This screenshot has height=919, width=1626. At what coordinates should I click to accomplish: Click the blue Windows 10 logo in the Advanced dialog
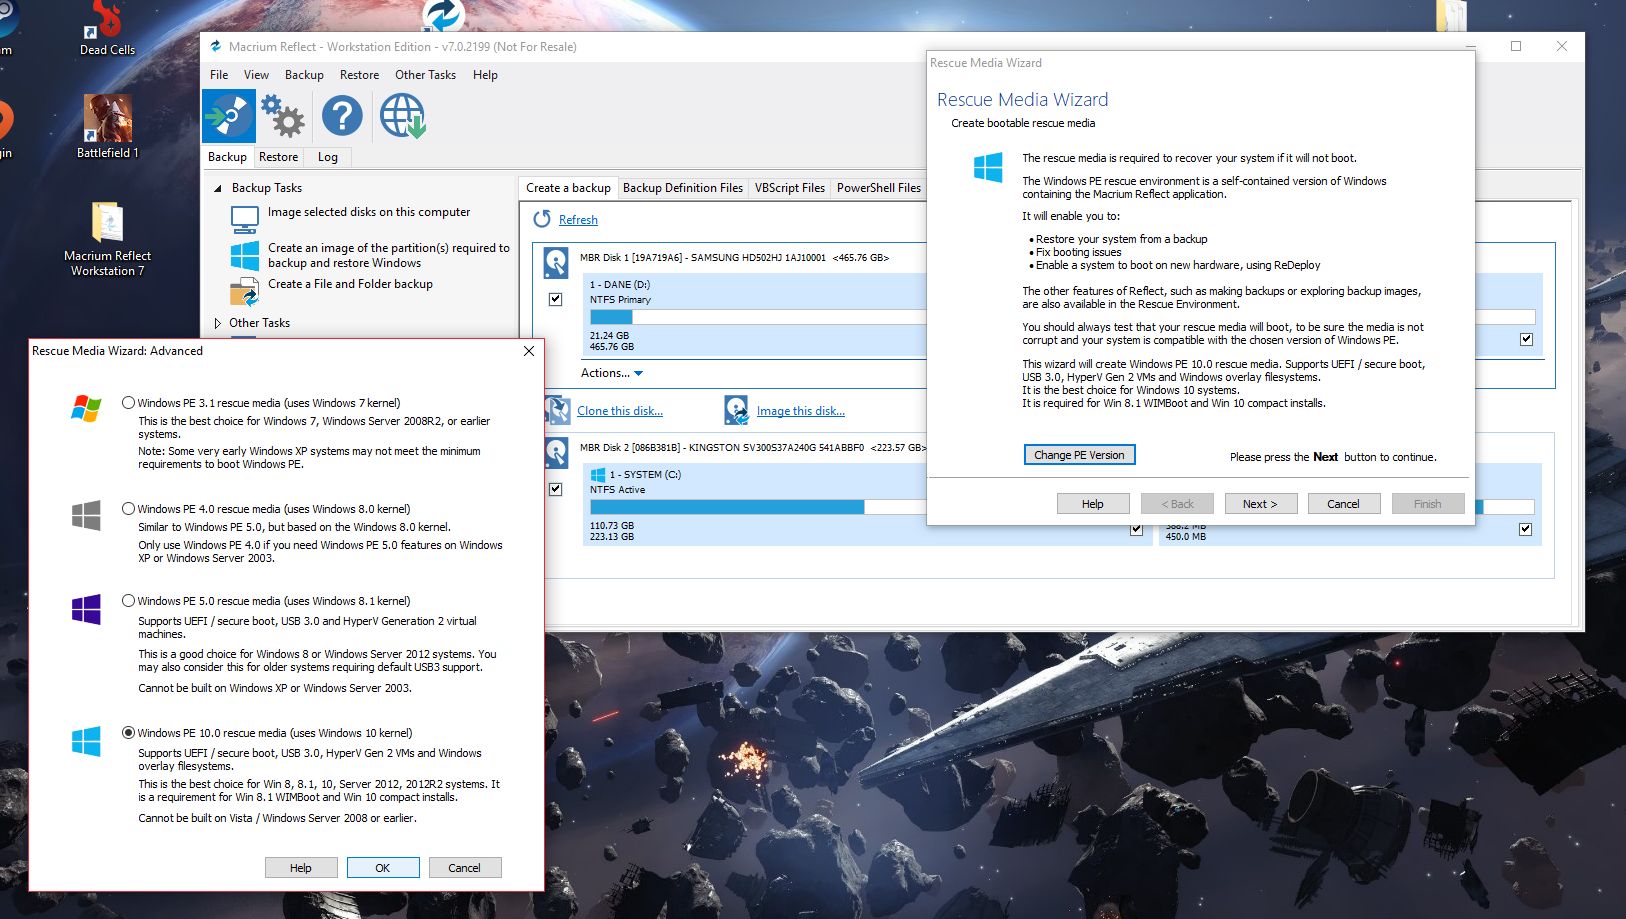(x=86, y=741)
